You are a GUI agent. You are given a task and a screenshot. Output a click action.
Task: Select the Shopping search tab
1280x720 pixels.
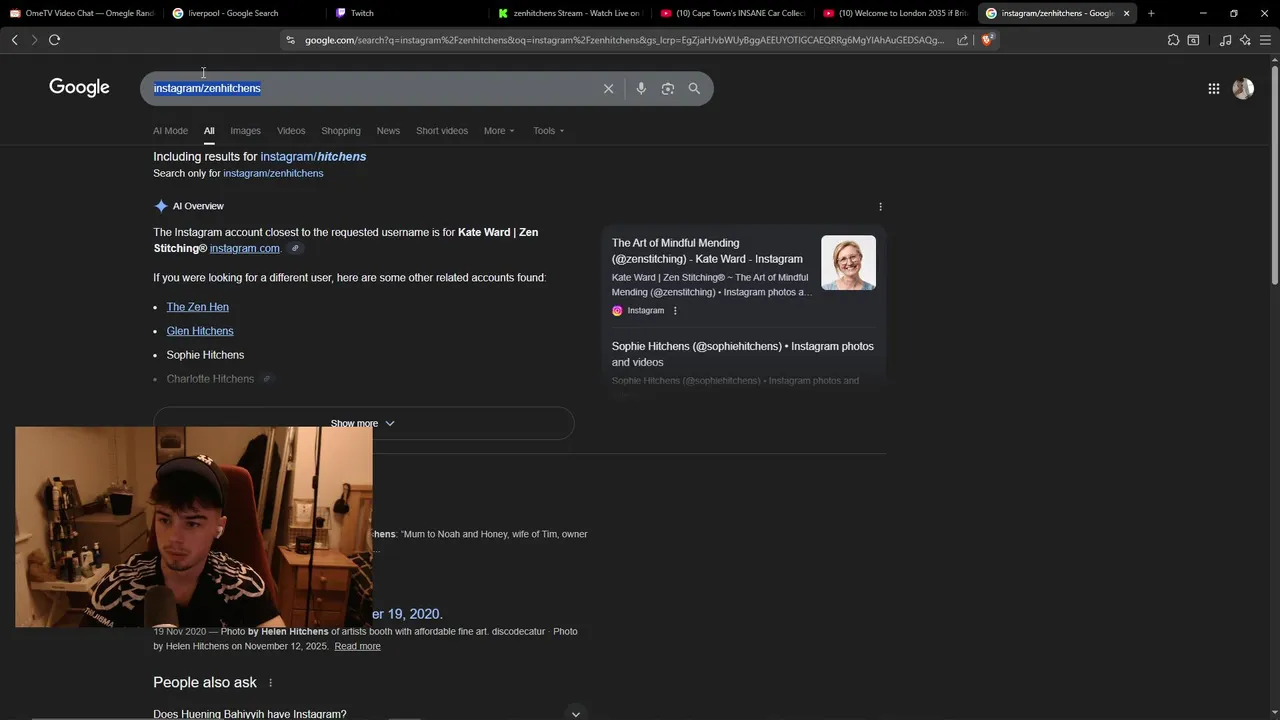pyautogui.click(x=341, y=131)
